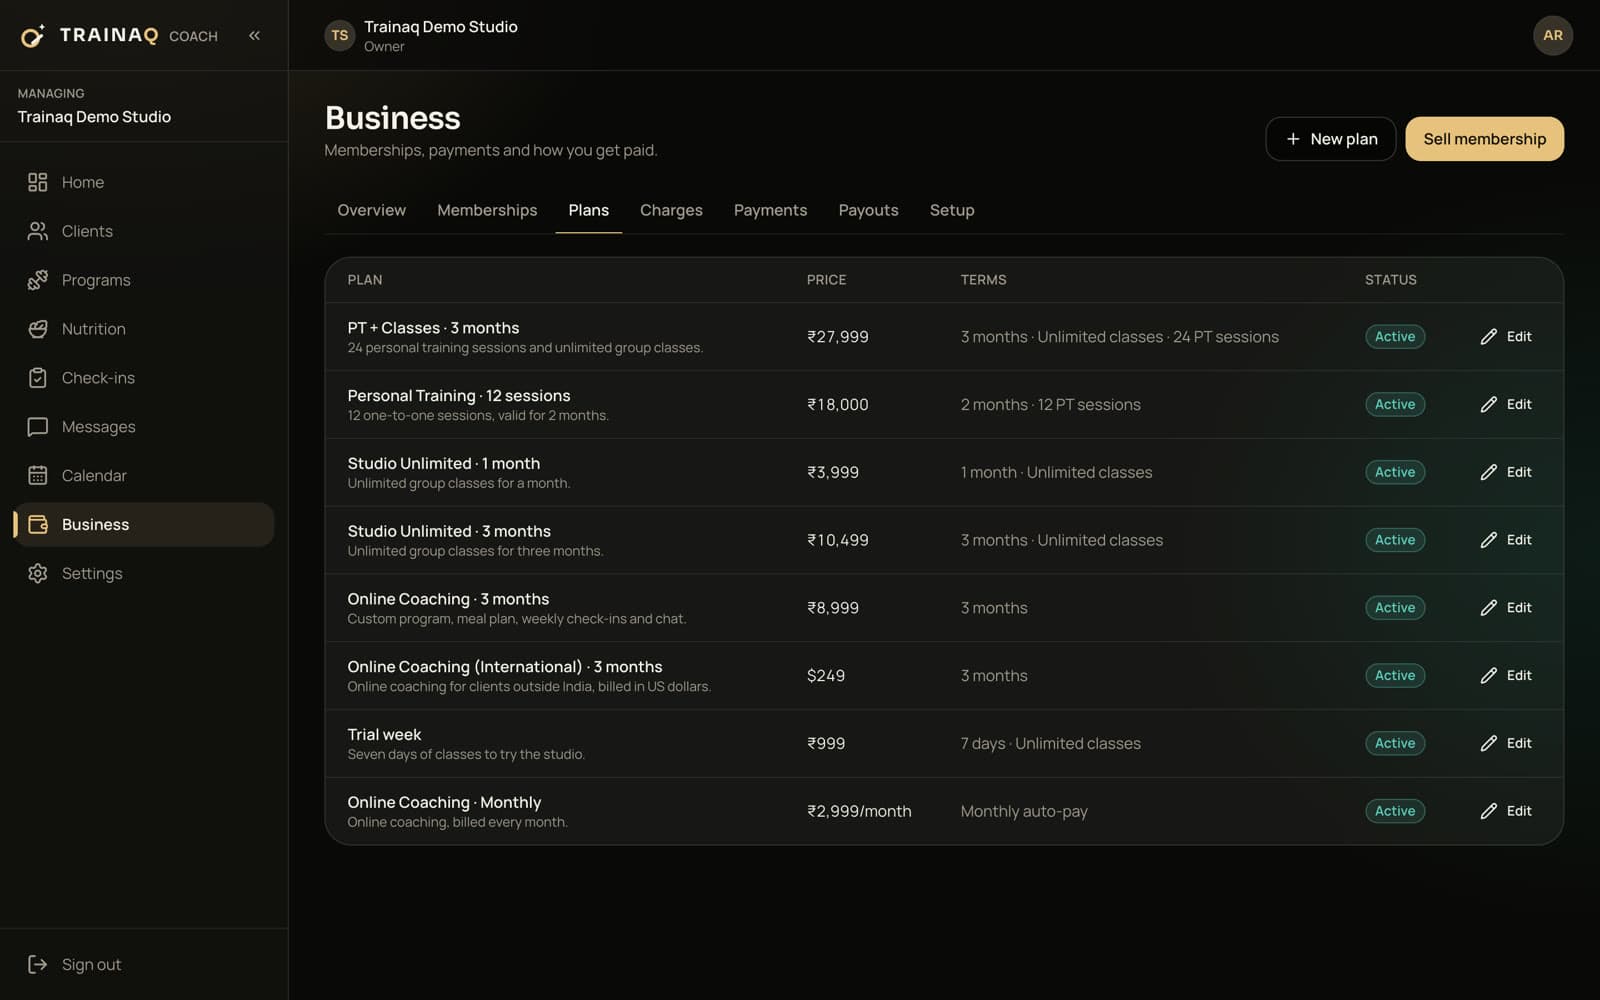Create a New plan

click(x=1330, y=139)
